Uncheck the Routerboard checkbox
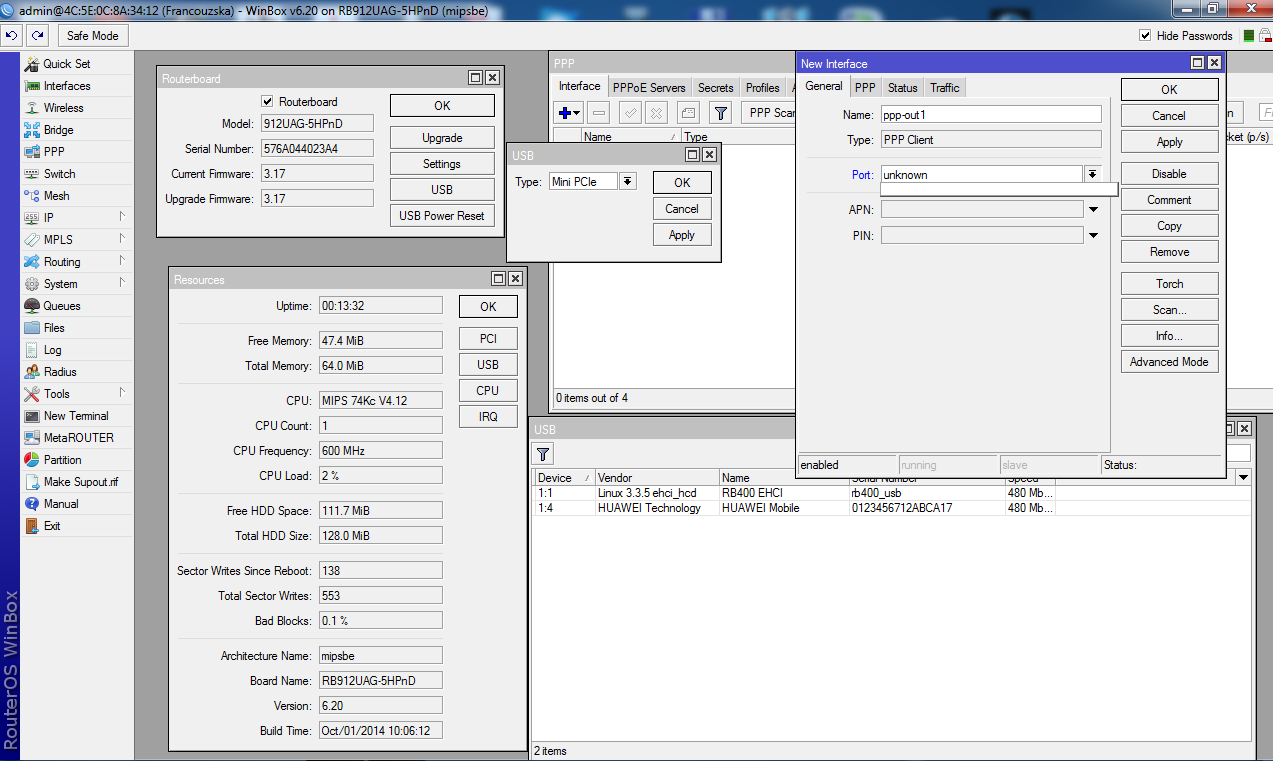This screenshot has height=761, width=1273. (267, 102)
